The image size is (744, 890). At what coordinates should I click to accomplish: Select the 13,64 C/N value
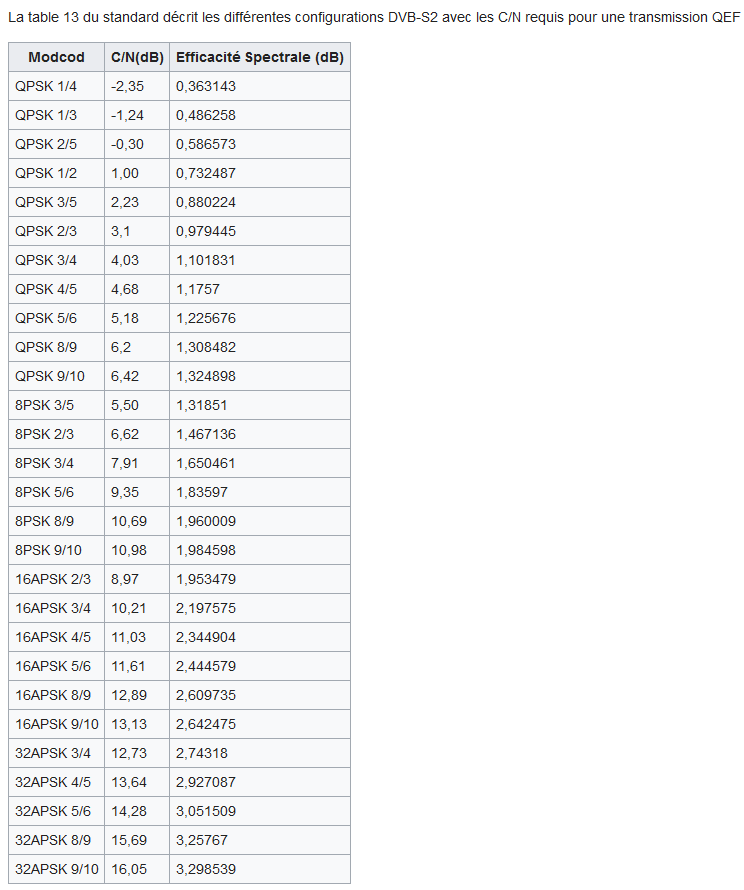tap(128, 782)
